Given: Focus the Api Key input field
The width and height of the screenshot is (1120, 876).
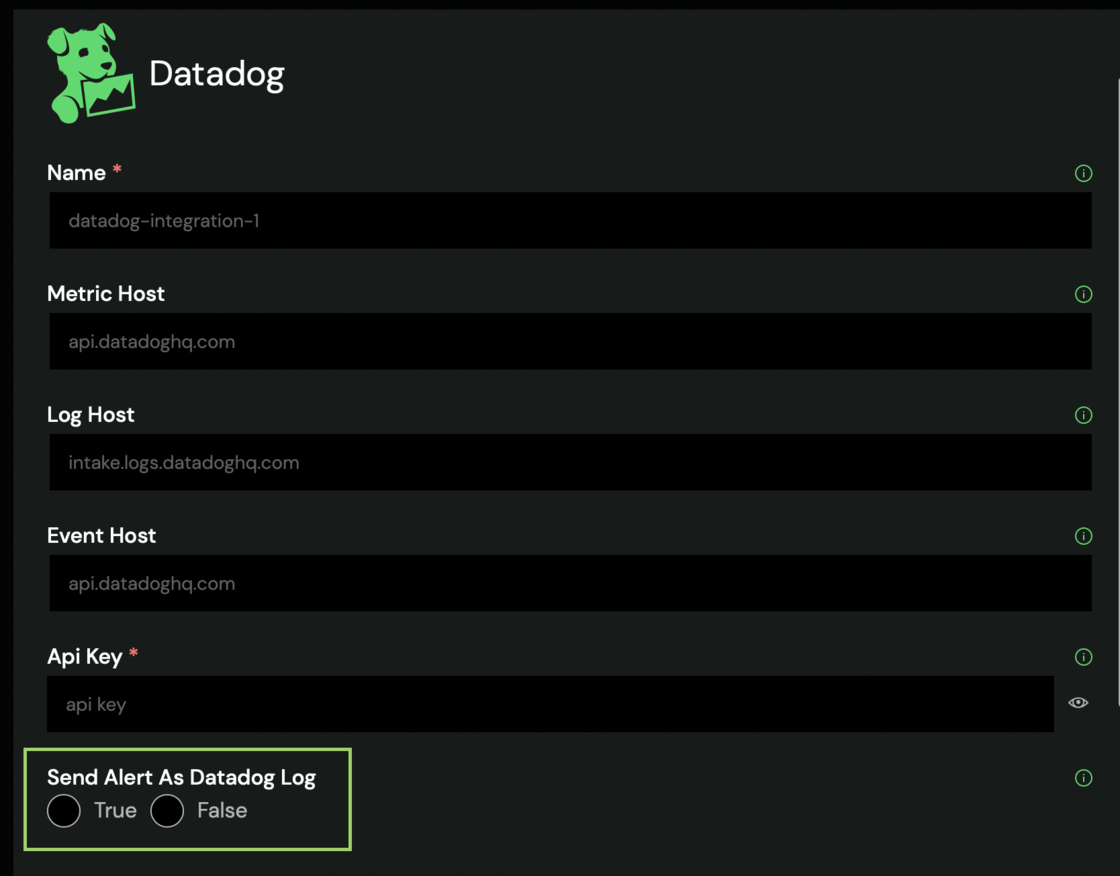Looking at the screenshot, I should [550, 704].
